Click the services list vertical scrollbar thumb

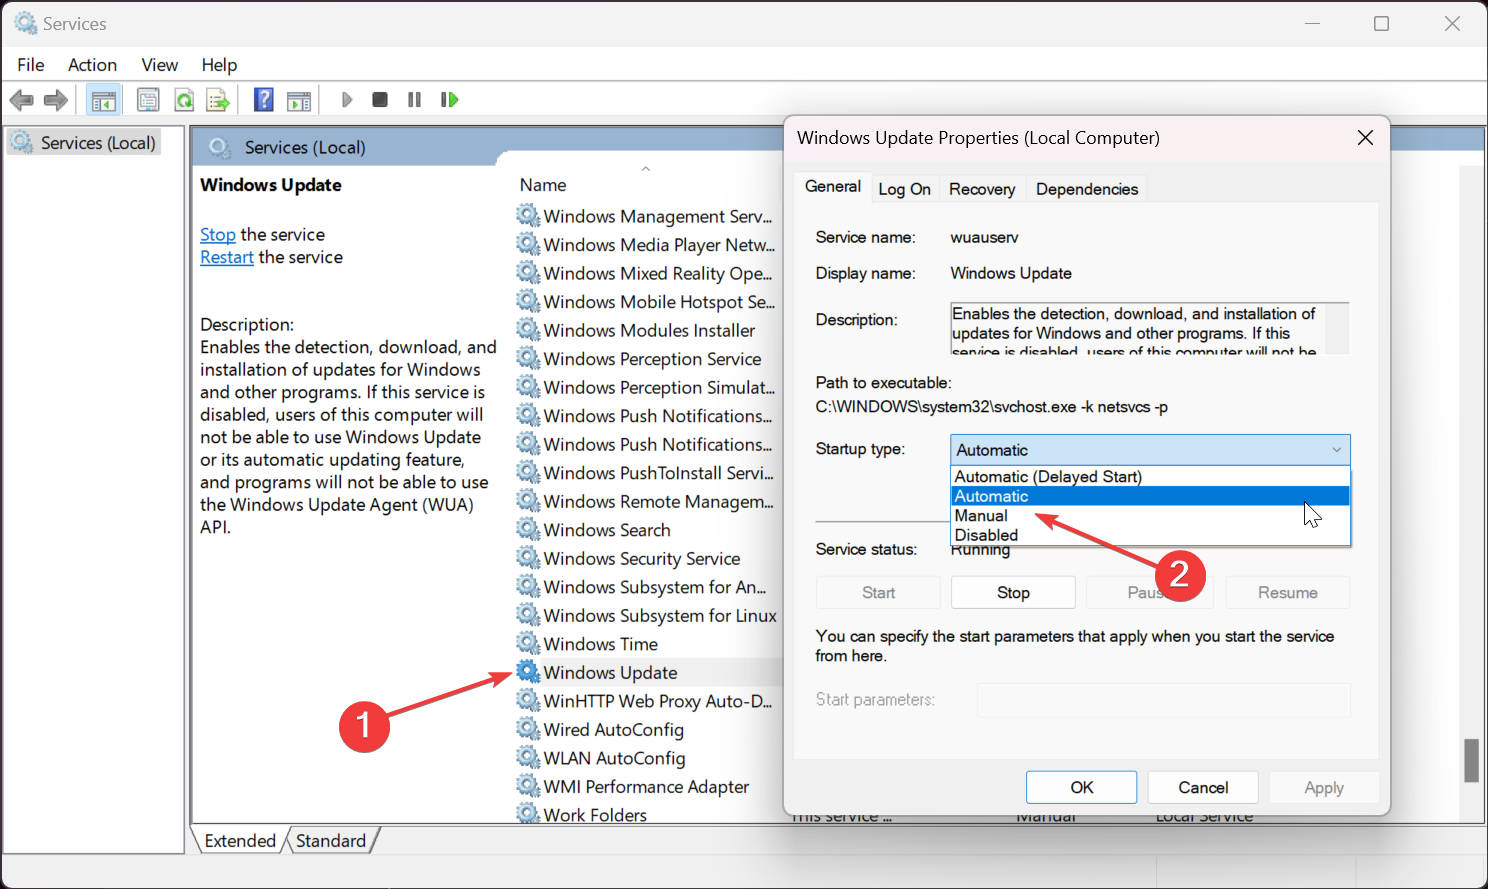point(1471,761)
